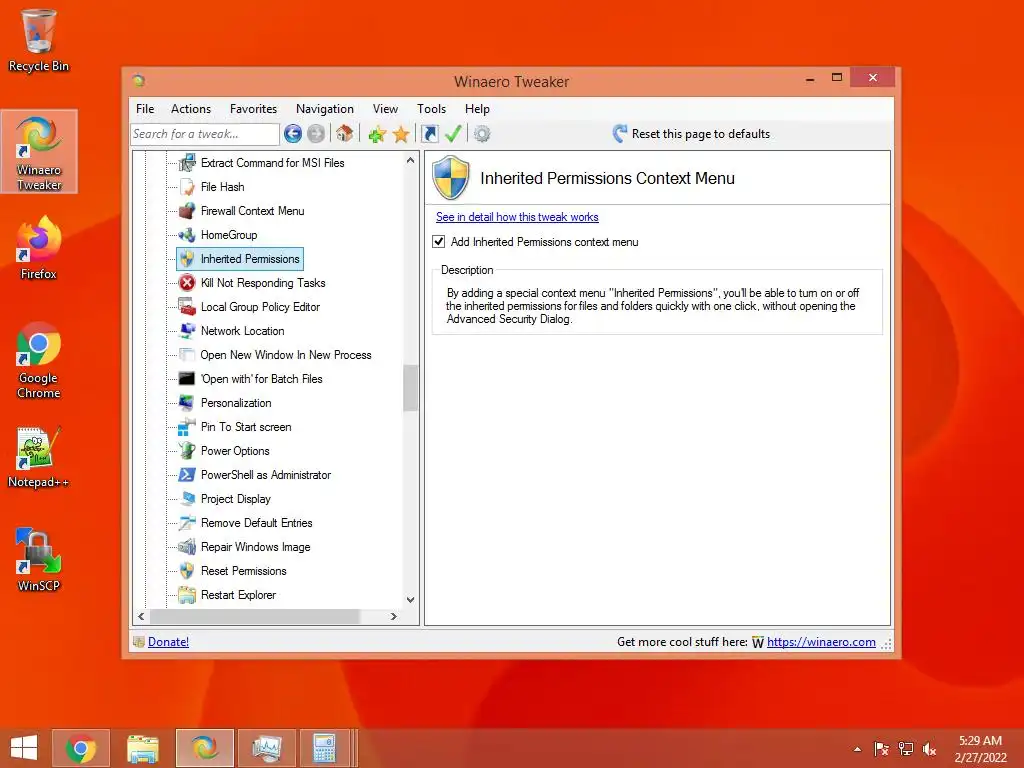Open the View menu
Image resolution: width=1024 pixels, height=768 pixels.
385,109
